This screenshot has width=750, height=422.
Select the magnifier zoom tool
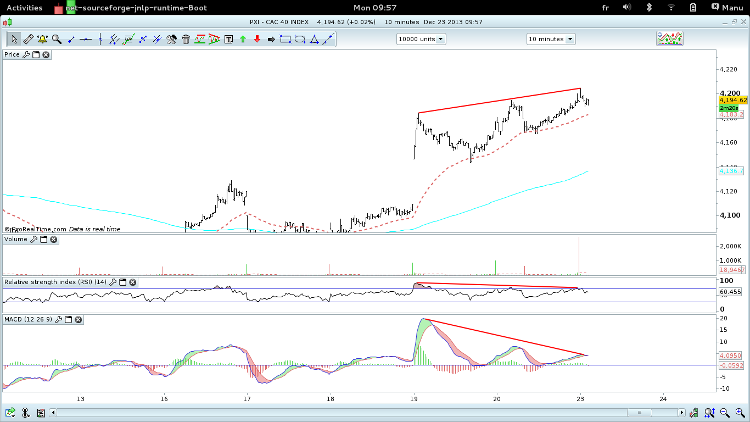pyautogui.click(x=57, y=39)
